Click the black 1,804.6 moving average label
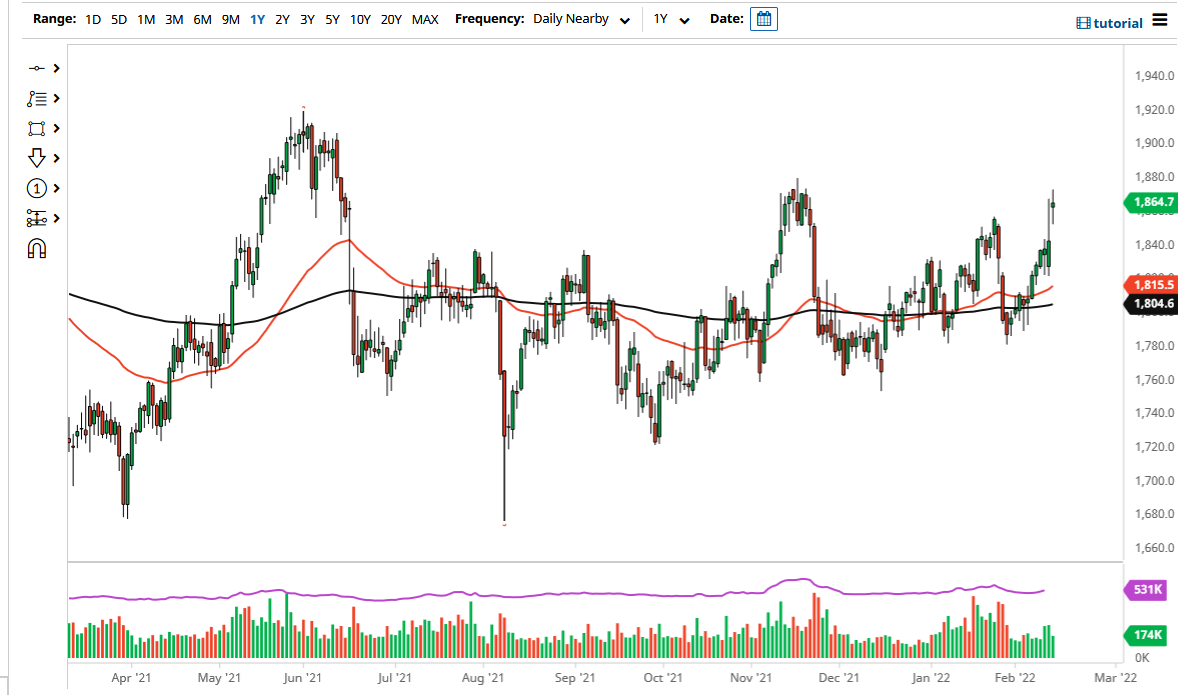 point(1151,304)
